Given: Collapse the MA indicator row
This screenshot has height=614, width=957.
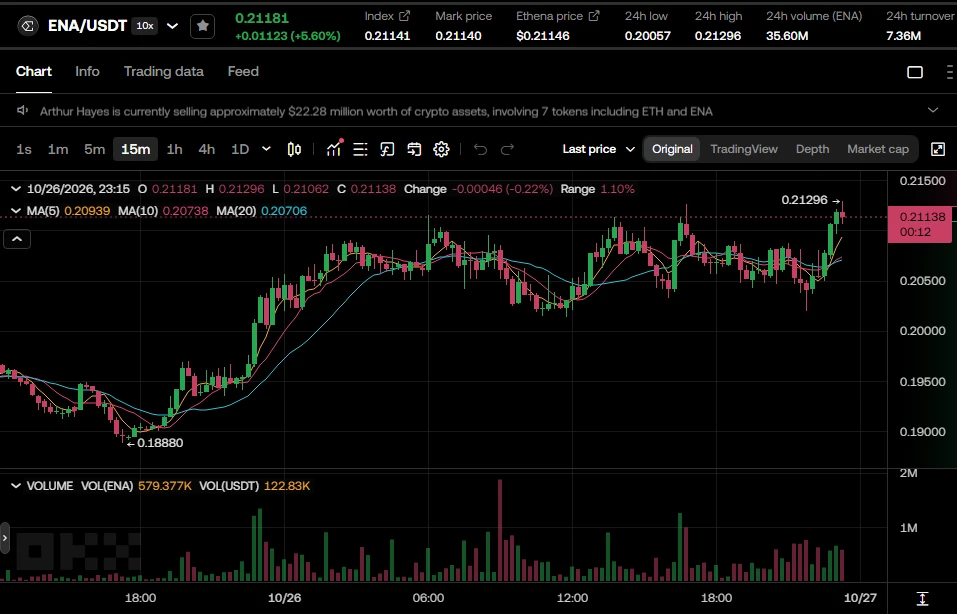Looking at the screenshot, I should [x=16, y=211].
